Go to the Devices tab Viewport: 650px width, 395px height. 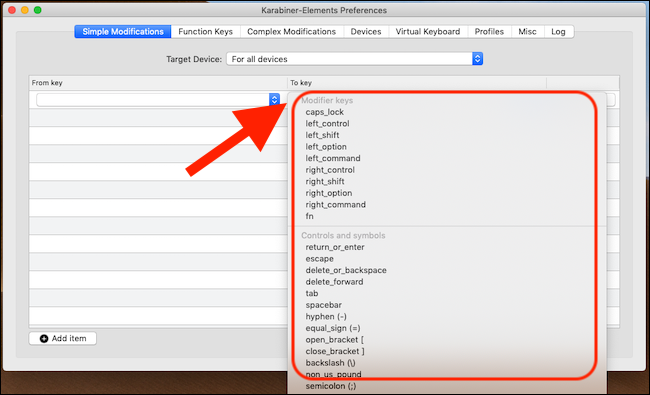click(x=366, y=32)
